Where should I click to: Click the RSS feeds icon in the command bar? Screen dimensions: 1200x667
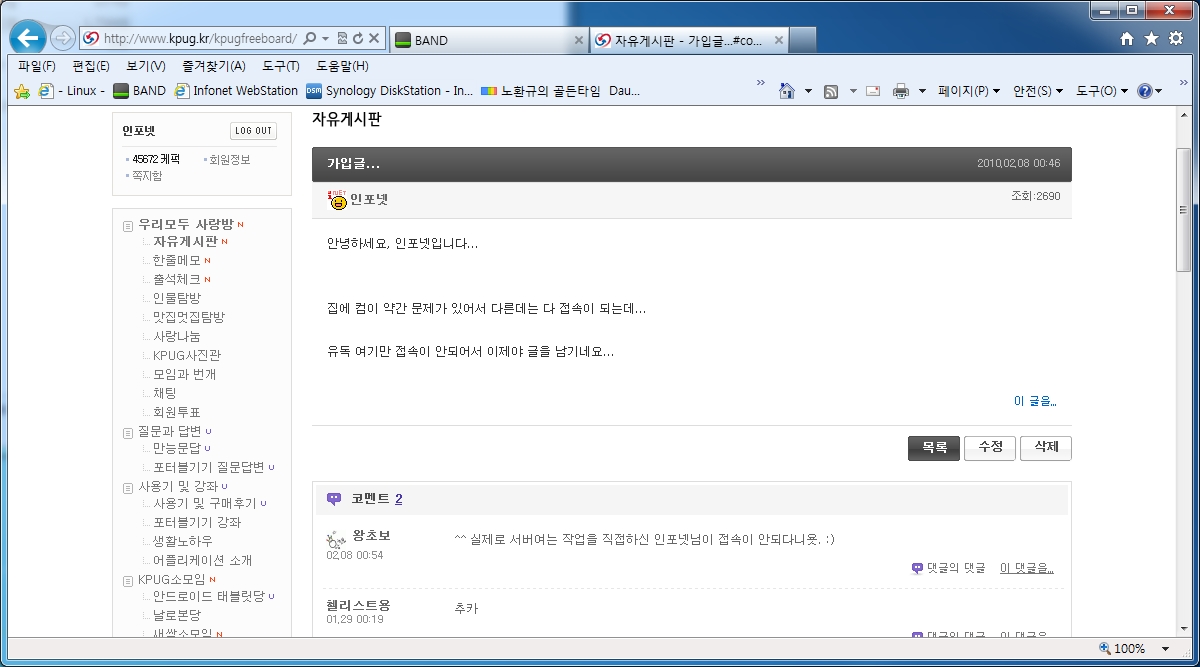click(831, 91)
